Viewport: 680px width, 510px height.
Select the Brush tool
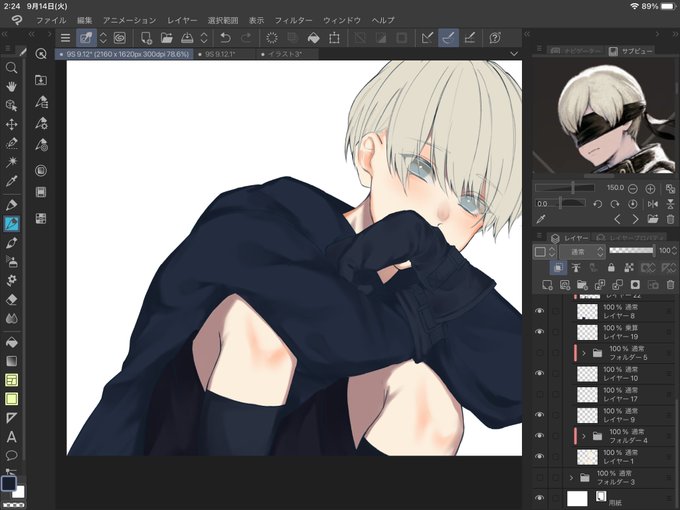click(x=11, y=243)
